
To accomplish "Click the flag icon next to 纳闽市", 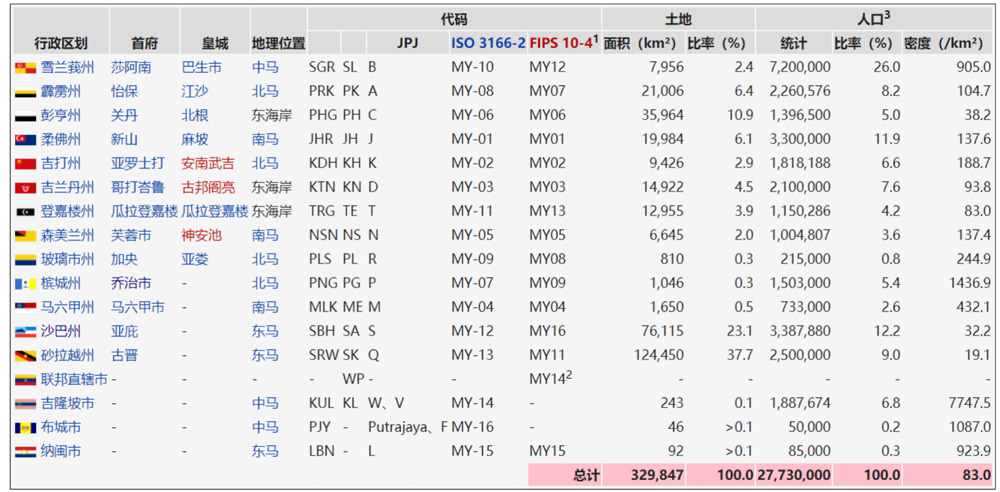I will coord(26,451).
